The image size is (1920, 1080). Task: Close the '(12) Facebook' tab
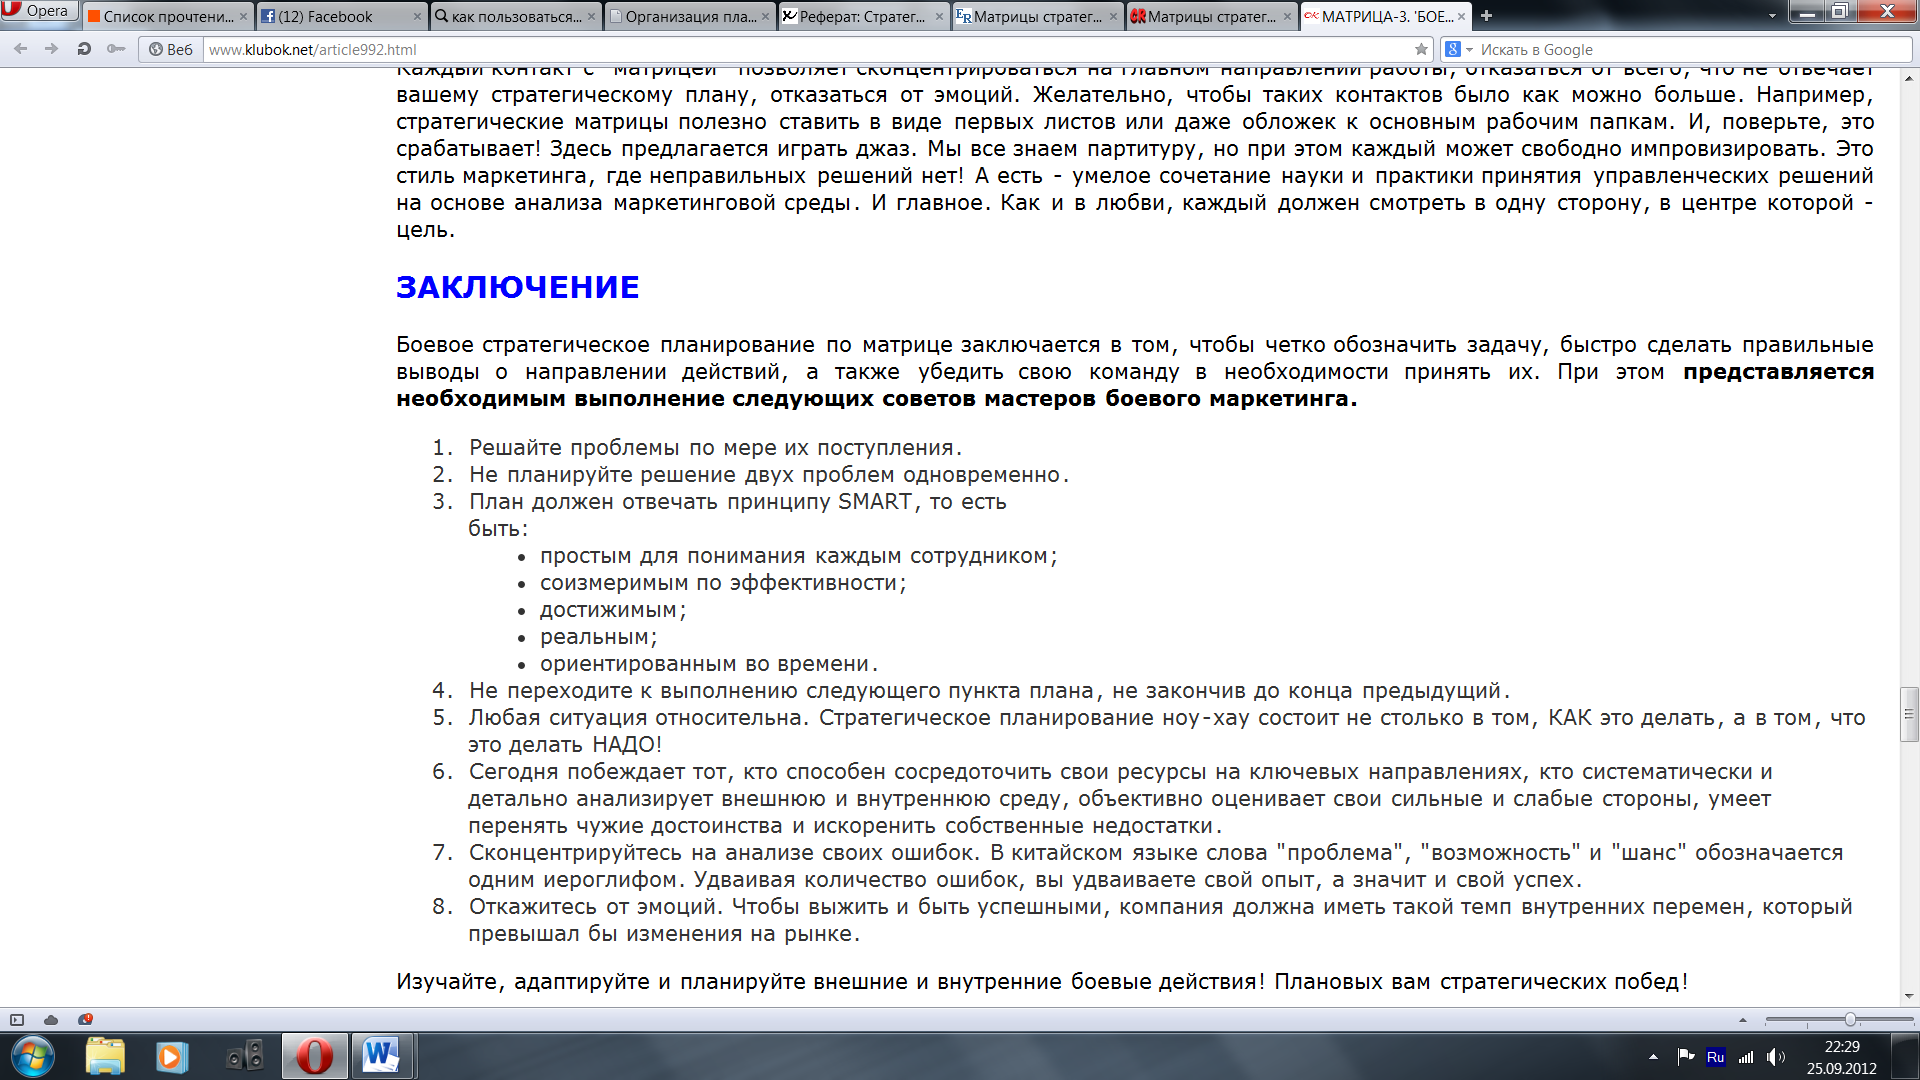[417, 17]
